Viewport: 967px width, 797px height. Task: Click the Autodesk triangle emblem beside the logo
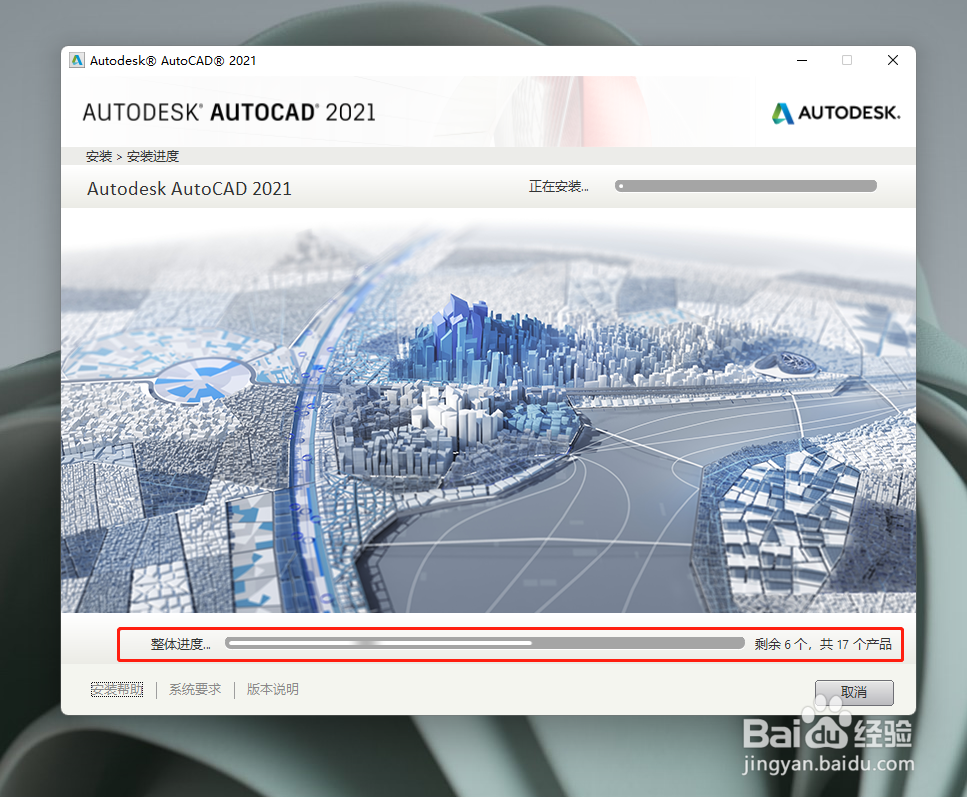(783, 112)
